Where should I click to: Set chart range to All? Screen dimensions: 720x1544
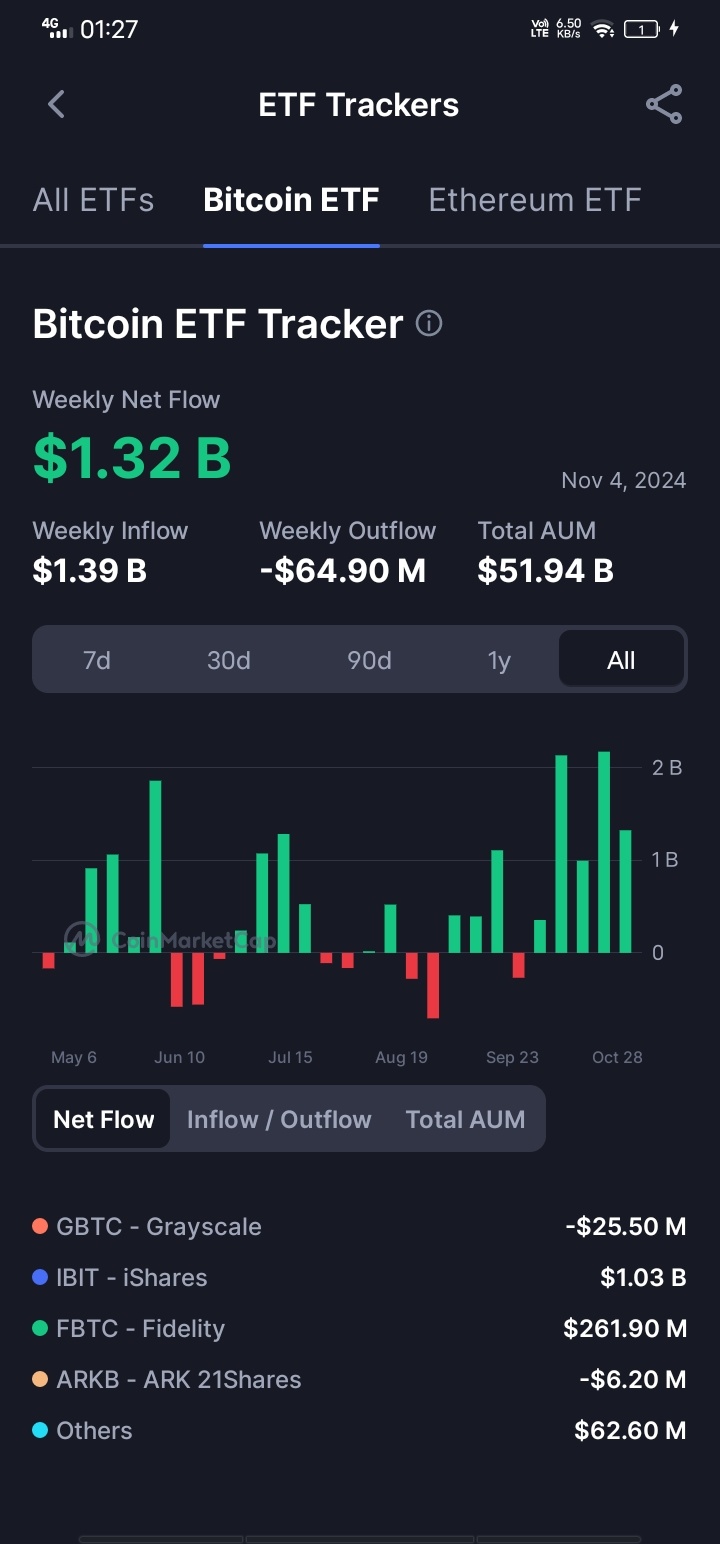[621, 660]
